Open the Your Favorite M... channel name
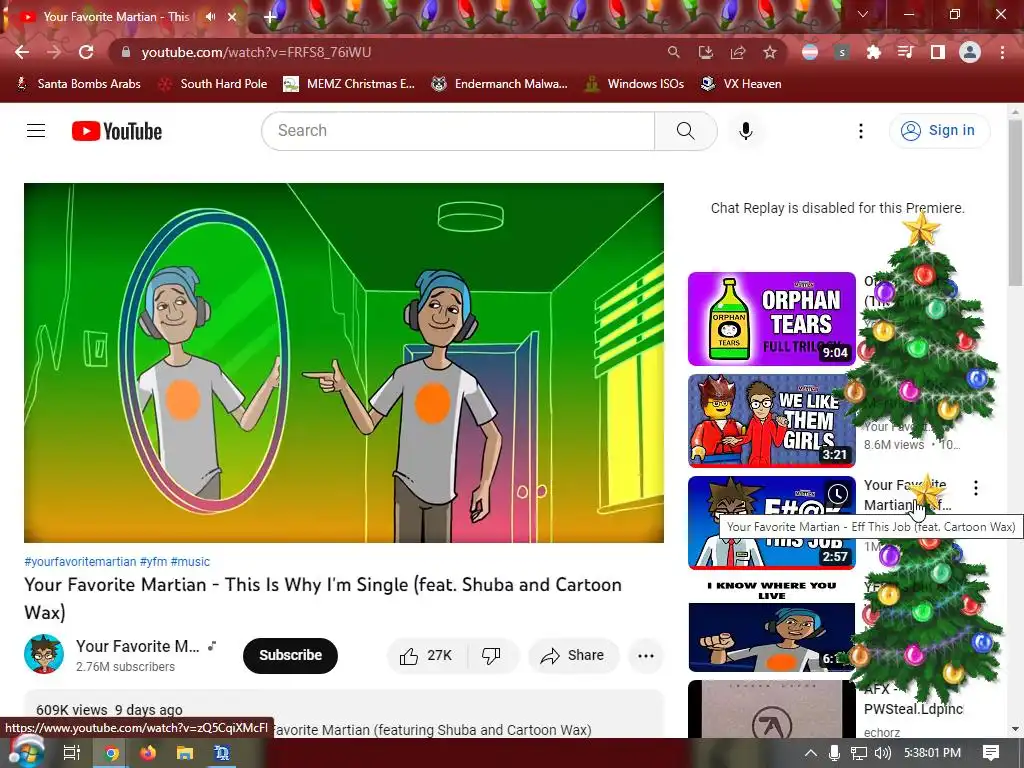Screen dimensions: 1024x768 (138, 646)
